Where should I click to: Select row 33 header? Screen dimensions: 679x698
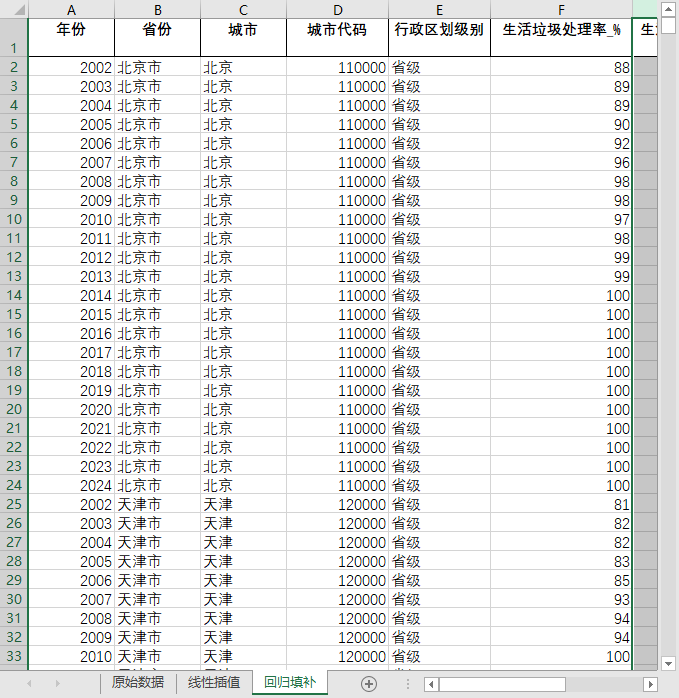14,656
